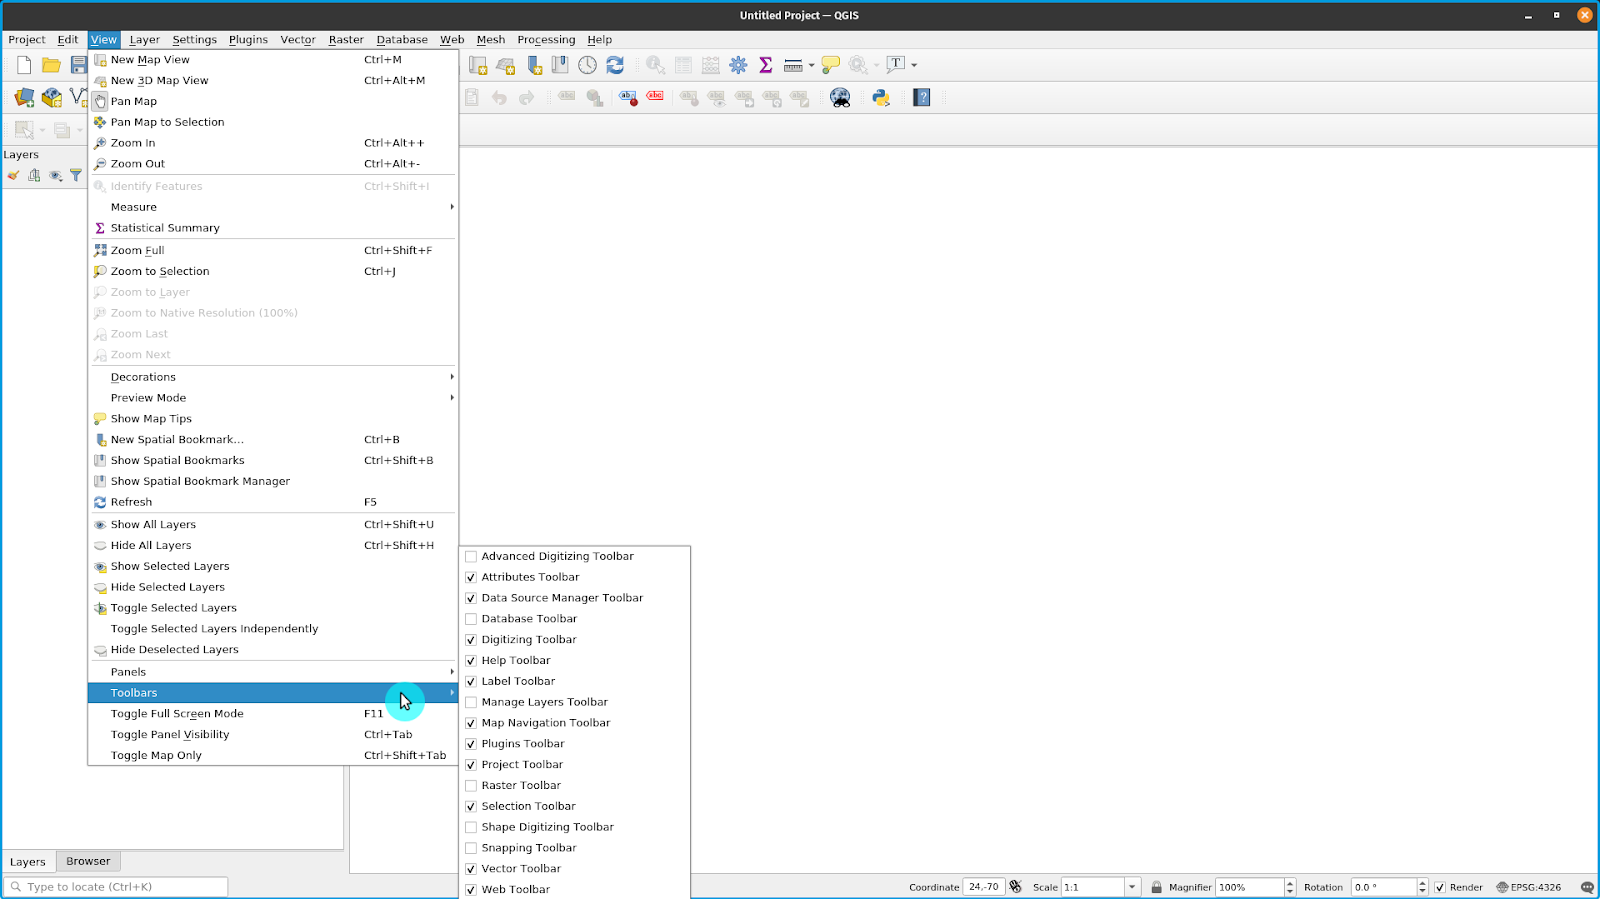The width and height of the screenshot is (1600, 899).
Task: Click the Show Spatial Bookmarks toolbar icon
Action: coord(560,65)
